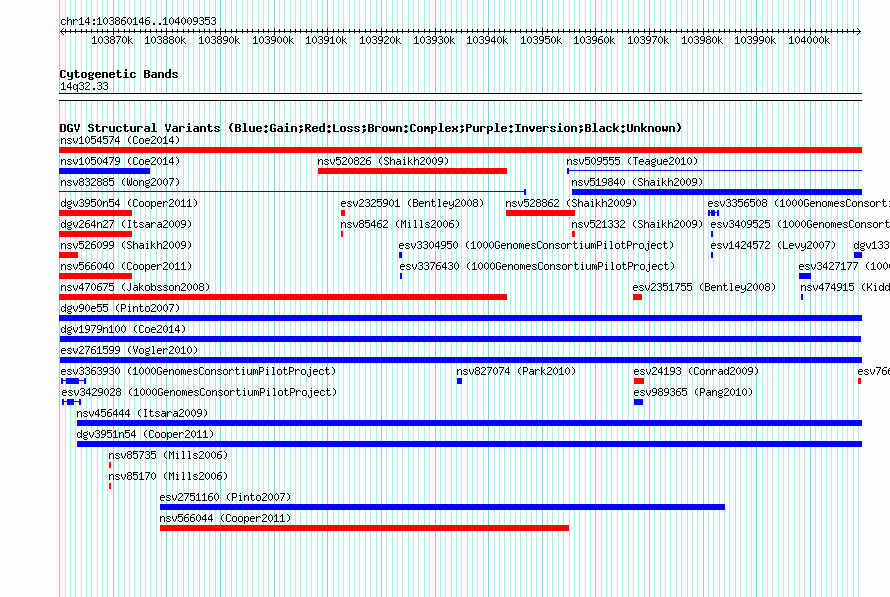890x597 pixels.
Task: Click the chr14:103860146..104009353 coordinates text
Action: (x=138, y=21)
